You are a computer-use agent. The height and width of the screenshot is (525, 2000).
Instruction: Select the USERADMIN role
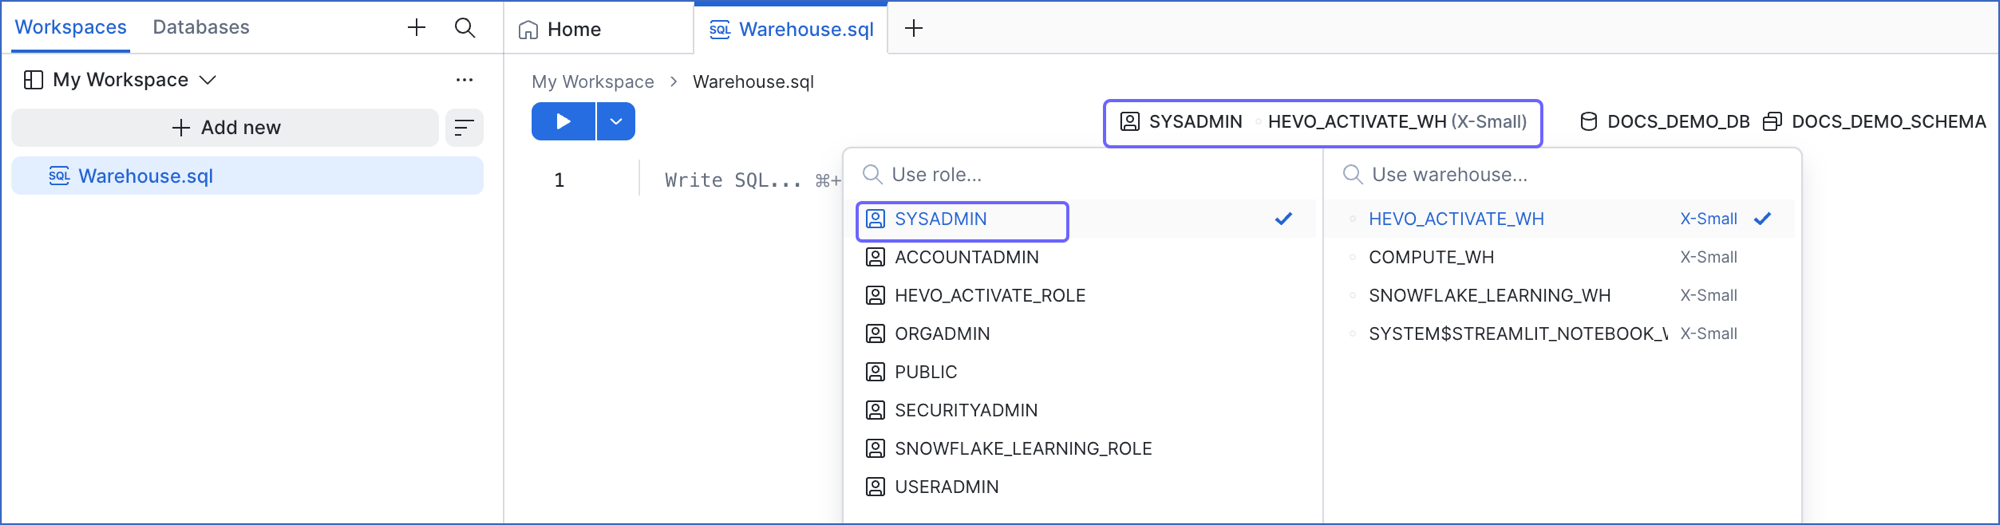pyautogui.click(x=1083, y=487)
